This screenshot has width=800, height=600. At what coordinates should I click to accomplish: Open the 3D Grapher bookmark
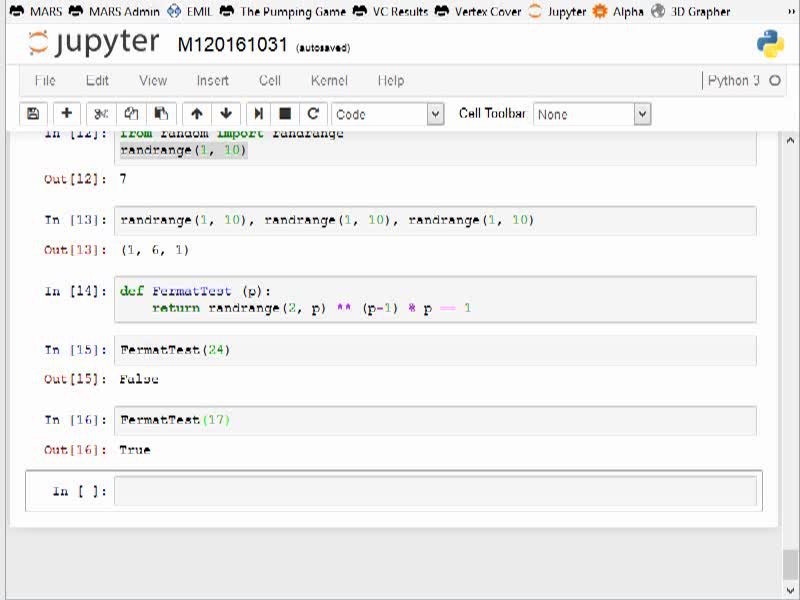pos(691,11)
